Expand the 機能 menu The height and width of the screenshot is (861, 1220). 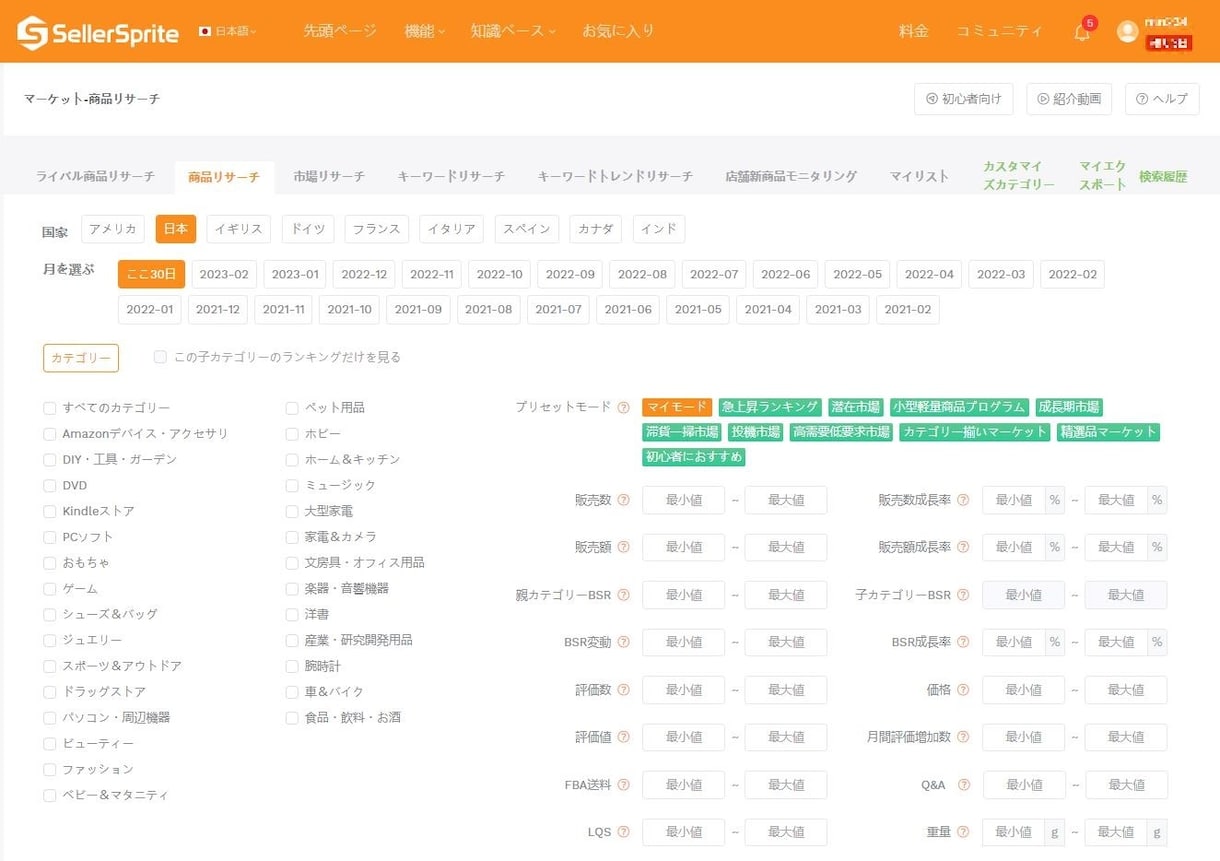(425, 31)
